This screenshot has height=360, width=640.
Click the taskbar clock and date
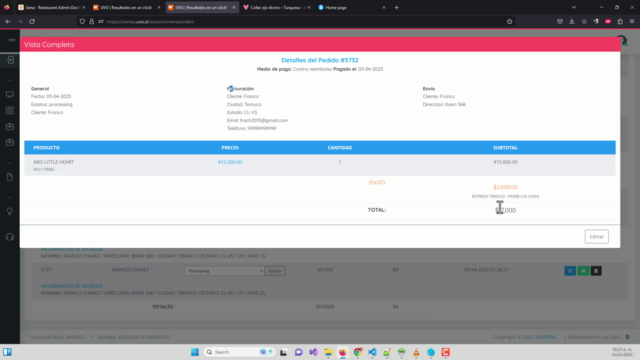pyautogui.click(x=622, y=352)
